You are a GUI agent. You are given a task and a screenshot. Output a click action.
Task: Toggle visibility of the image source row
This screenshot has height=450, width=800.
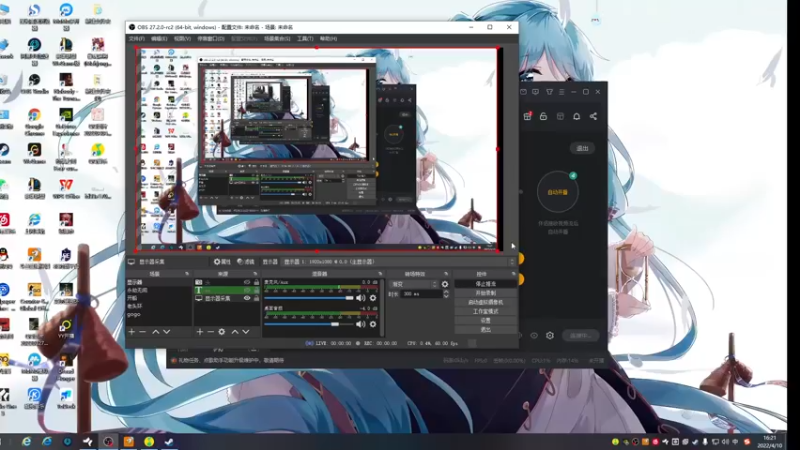(247, 282)
